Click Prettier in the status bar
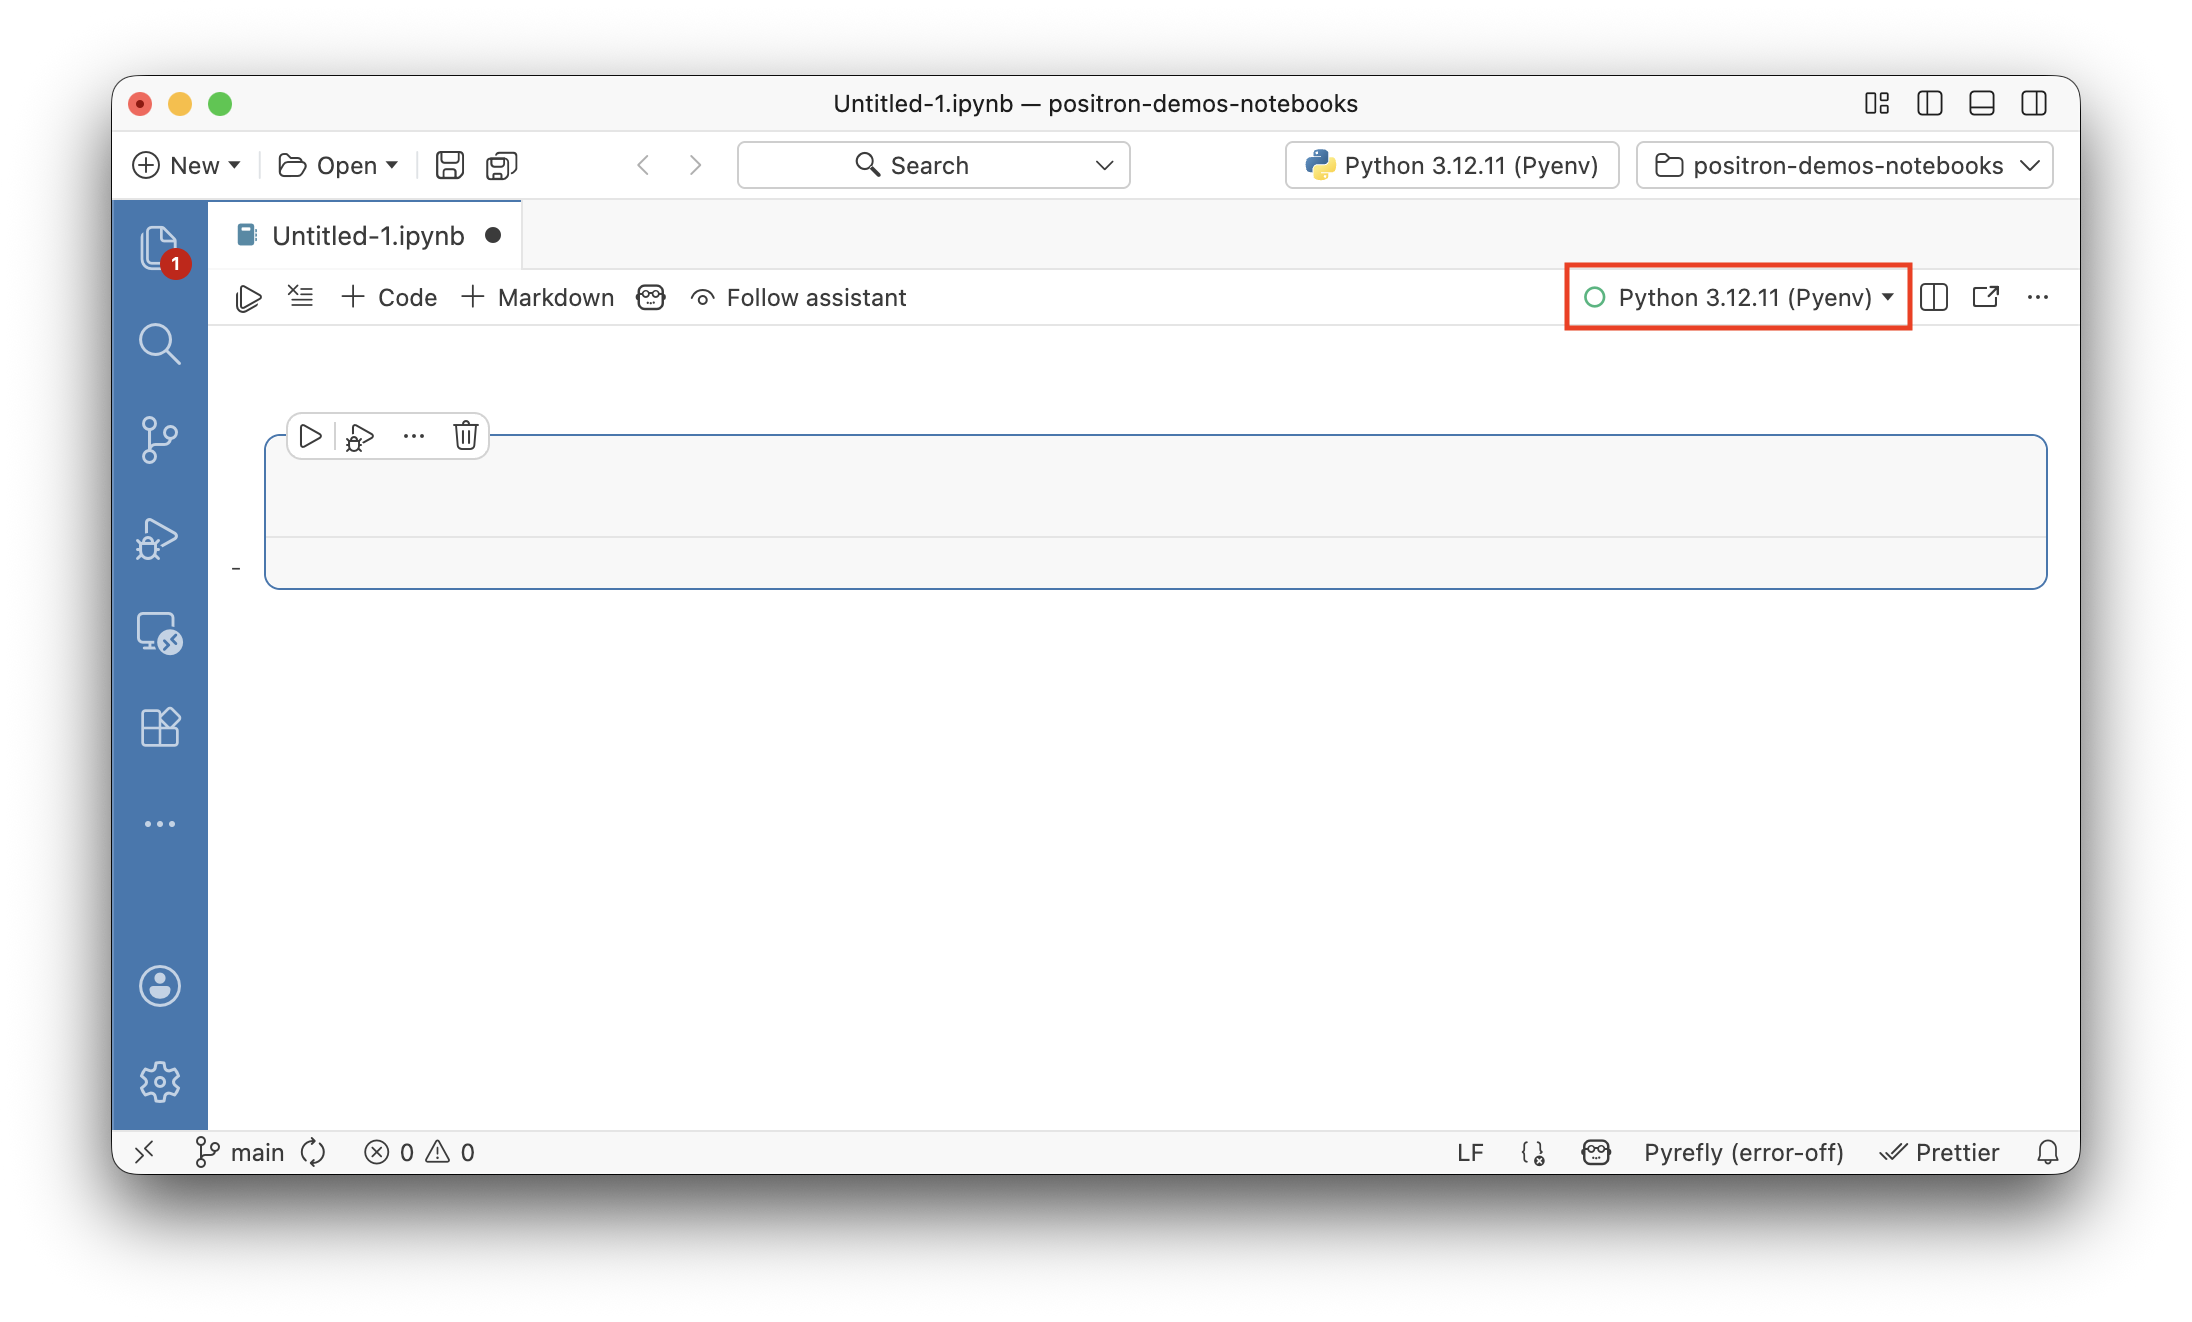This screenshot has width=2192, height=1322. [x=1939, y=1152]
